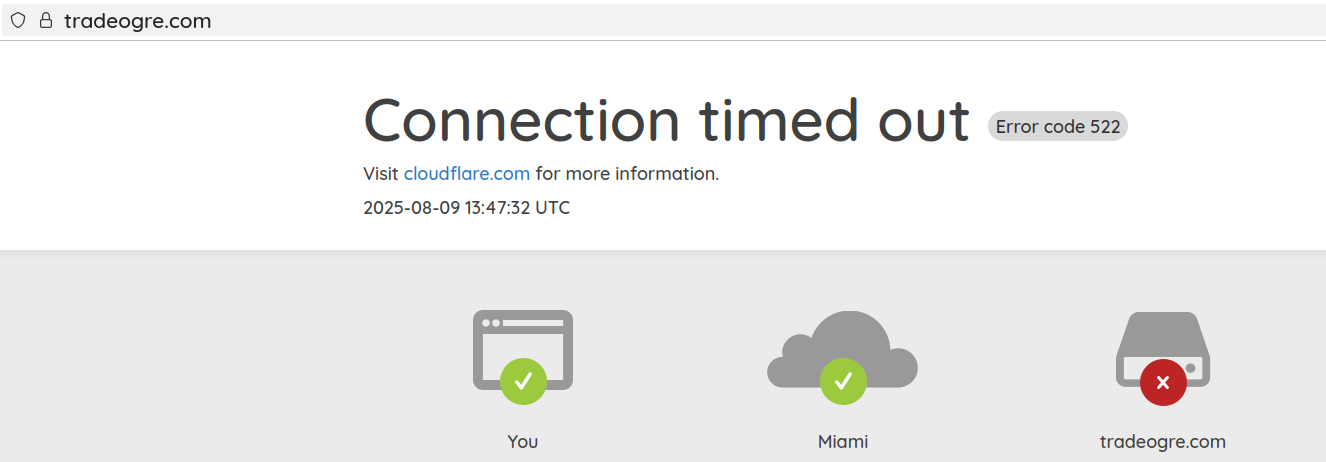Click the red X error status icon
Screen dimensions: 1326x462
1163,381
